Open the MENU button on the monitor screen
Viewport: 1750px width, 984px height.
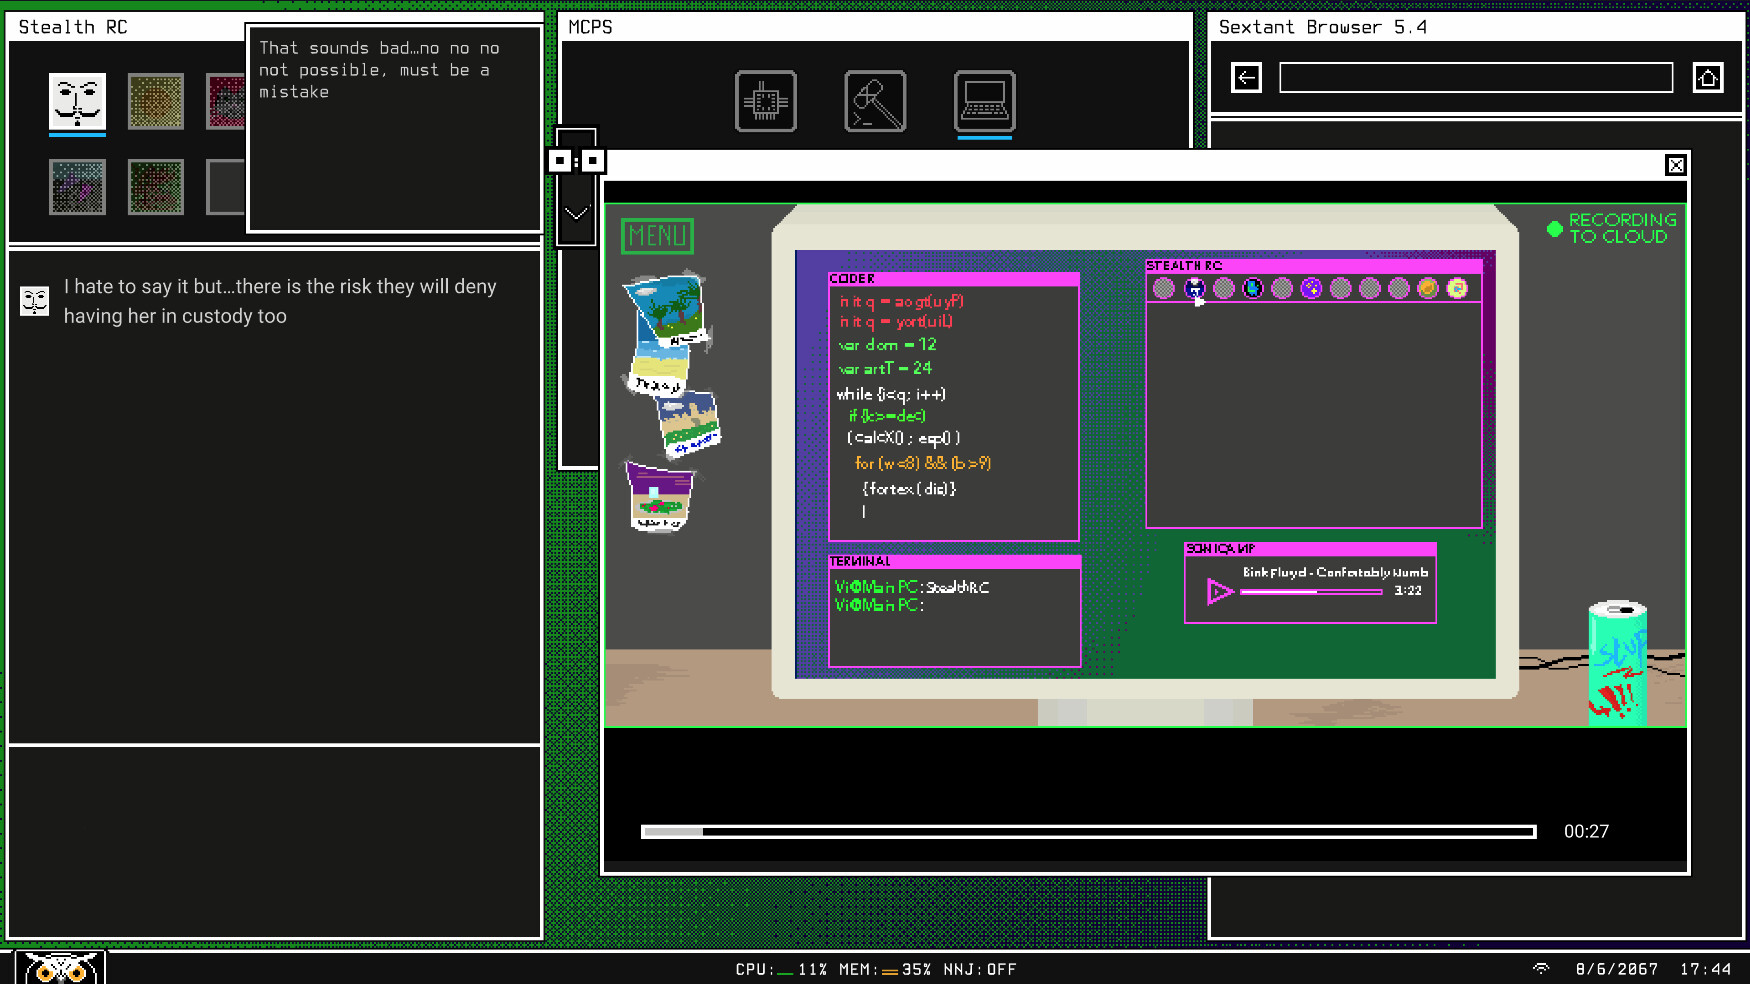657,236
